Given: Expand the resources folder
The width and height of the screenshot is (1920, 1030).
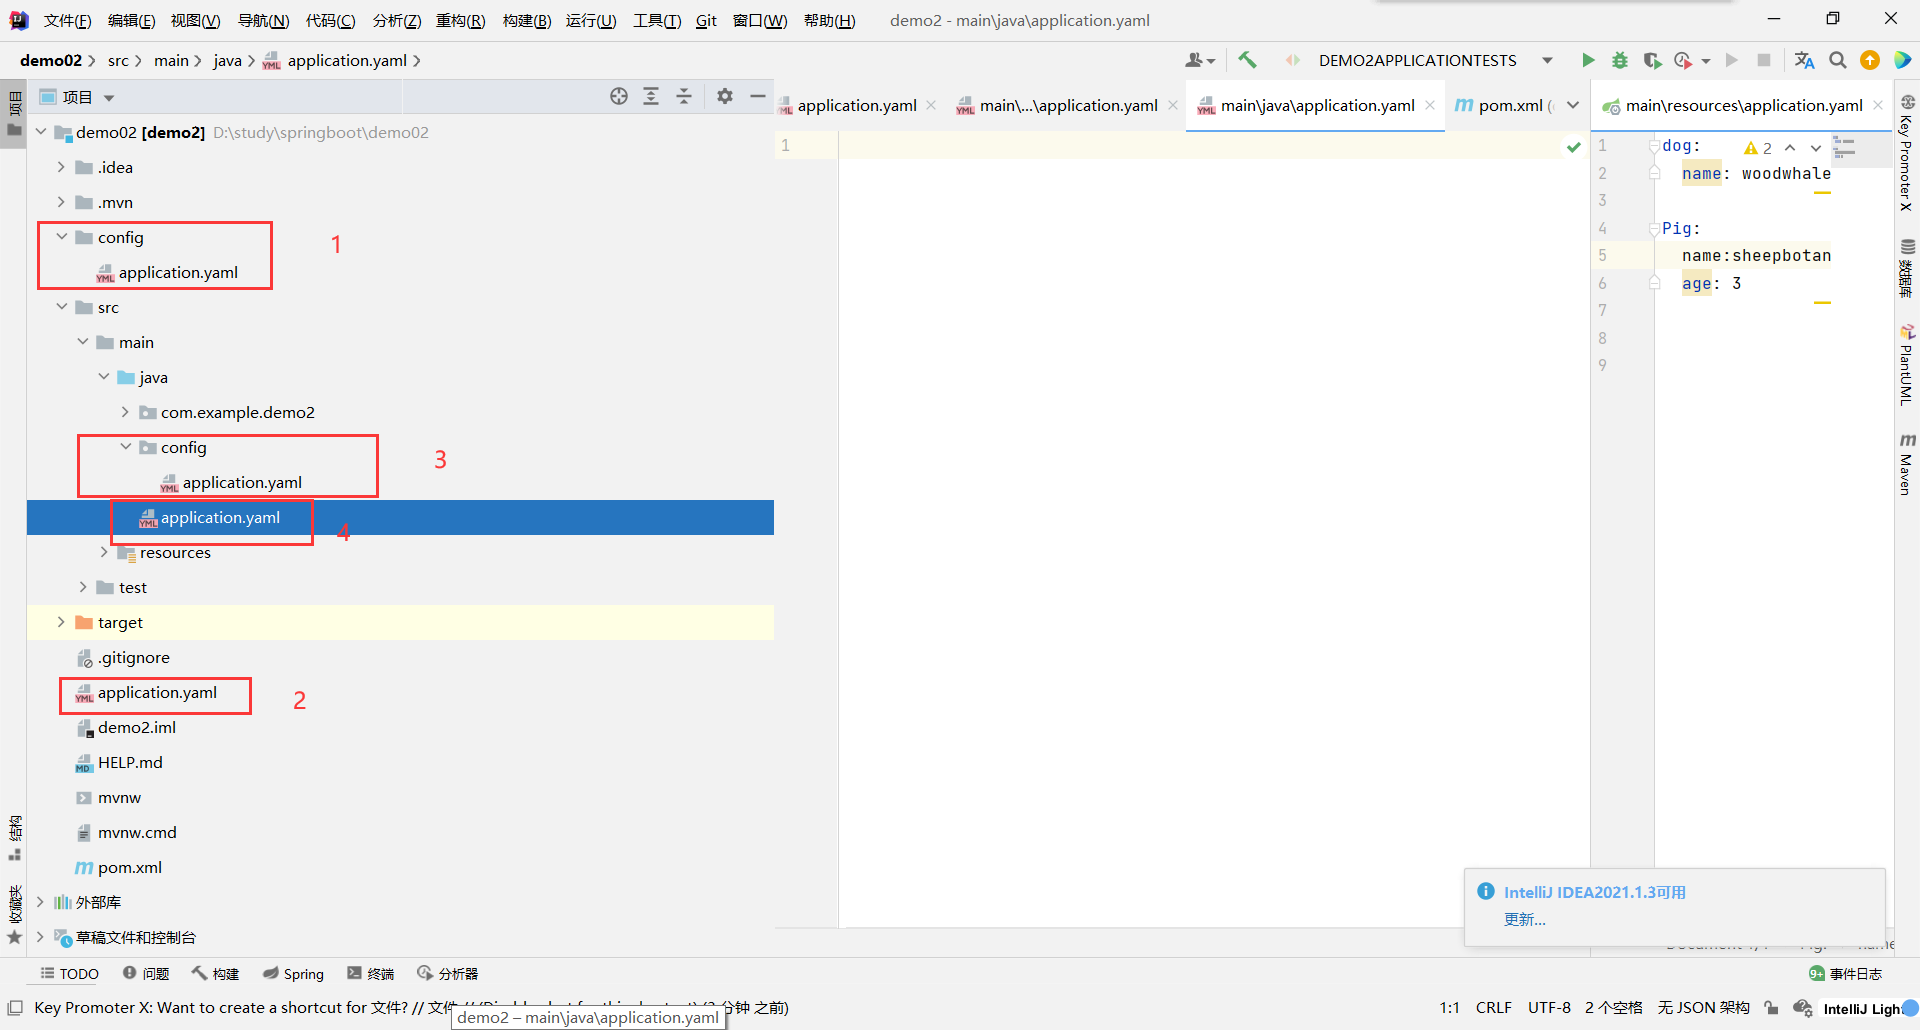Looking at the screenshot, I should 104,552.
